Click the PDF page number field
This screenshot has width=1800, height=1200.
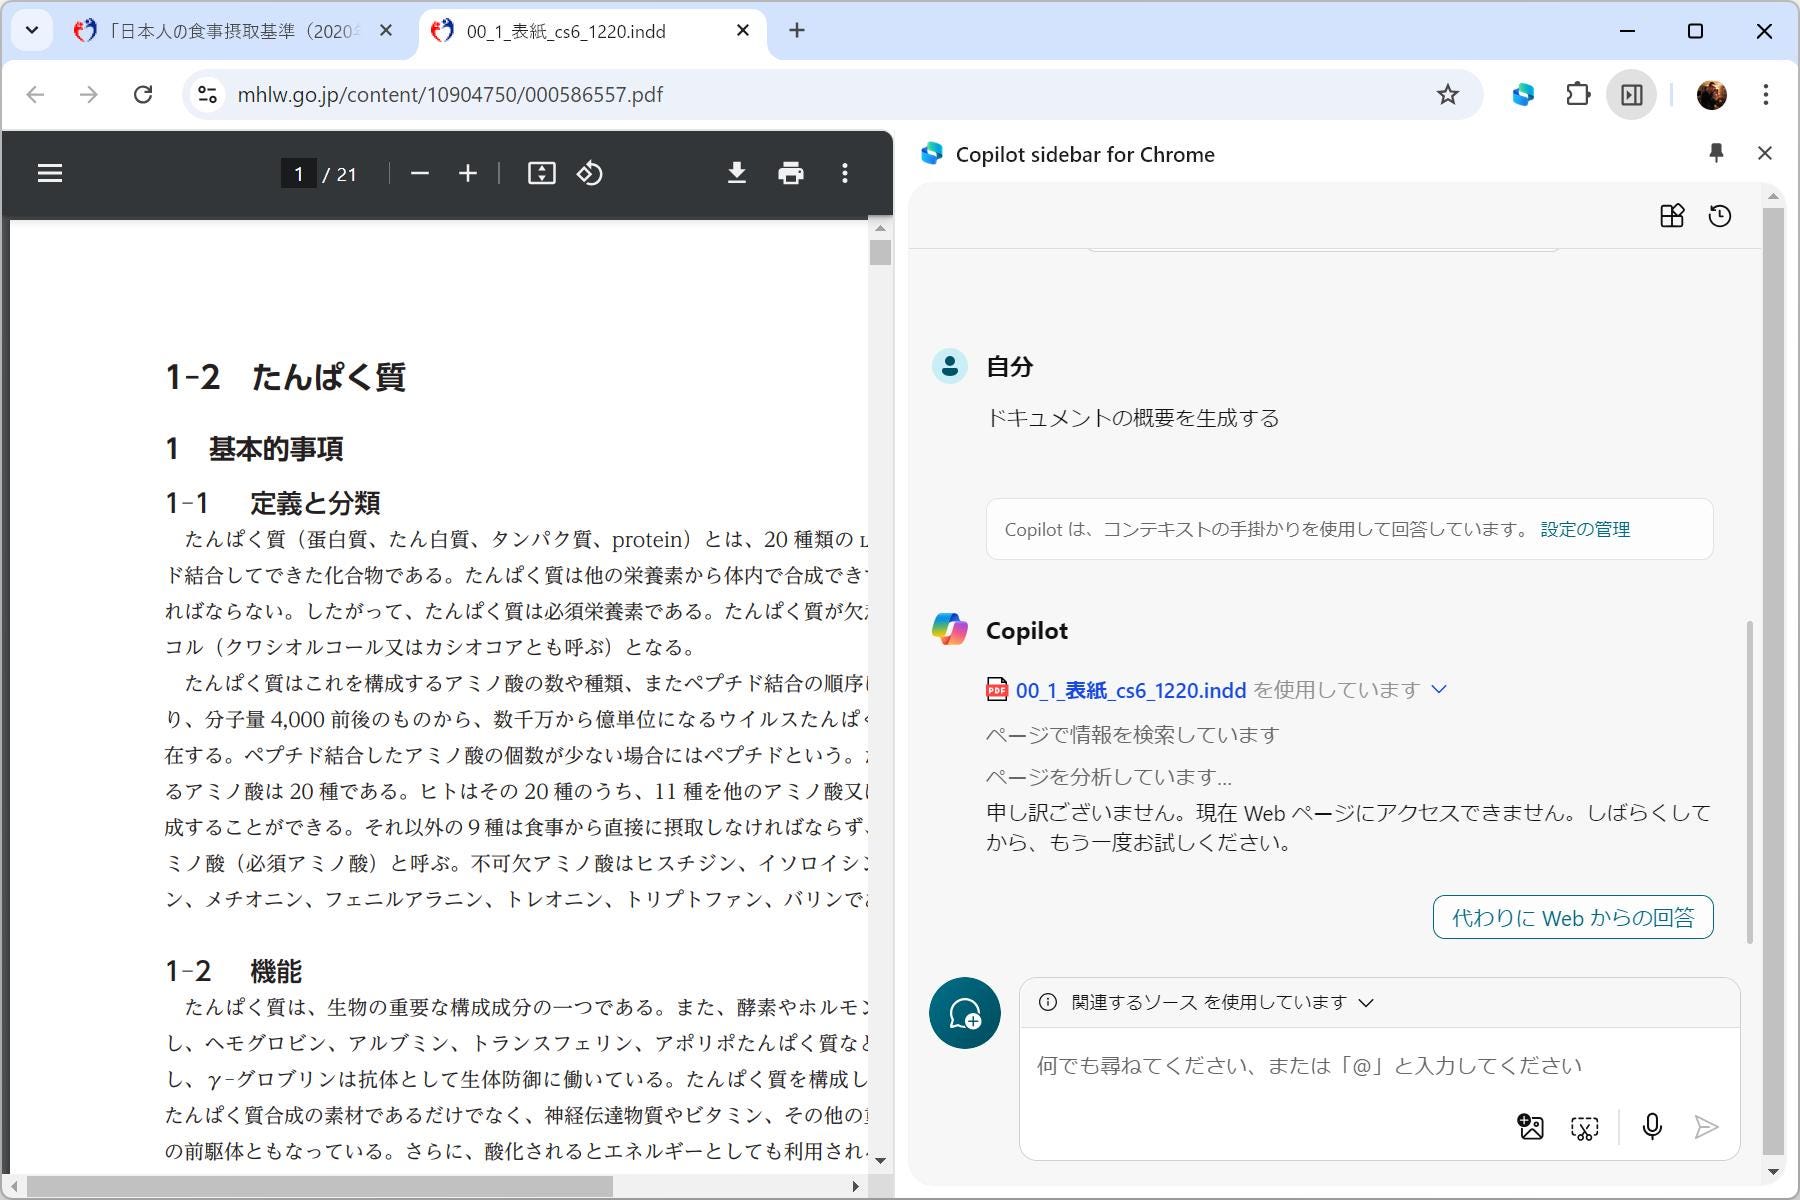(x=298, y=174)
